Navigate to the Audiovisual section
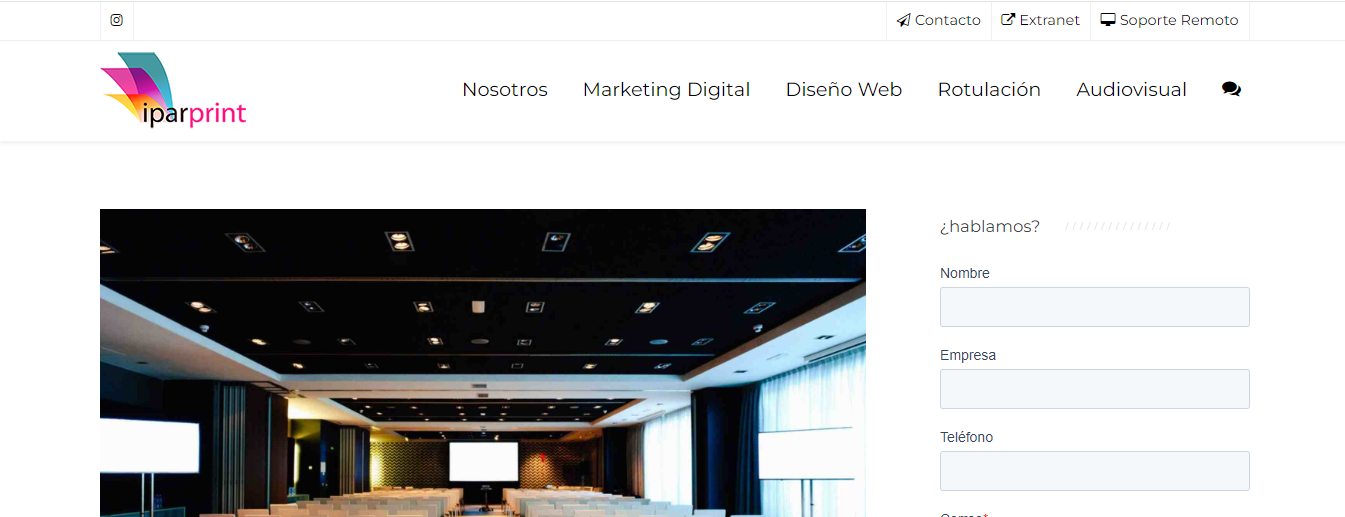Image resolution: width=1345 pixels, height=517 pixels. [x=1131, y=90]
